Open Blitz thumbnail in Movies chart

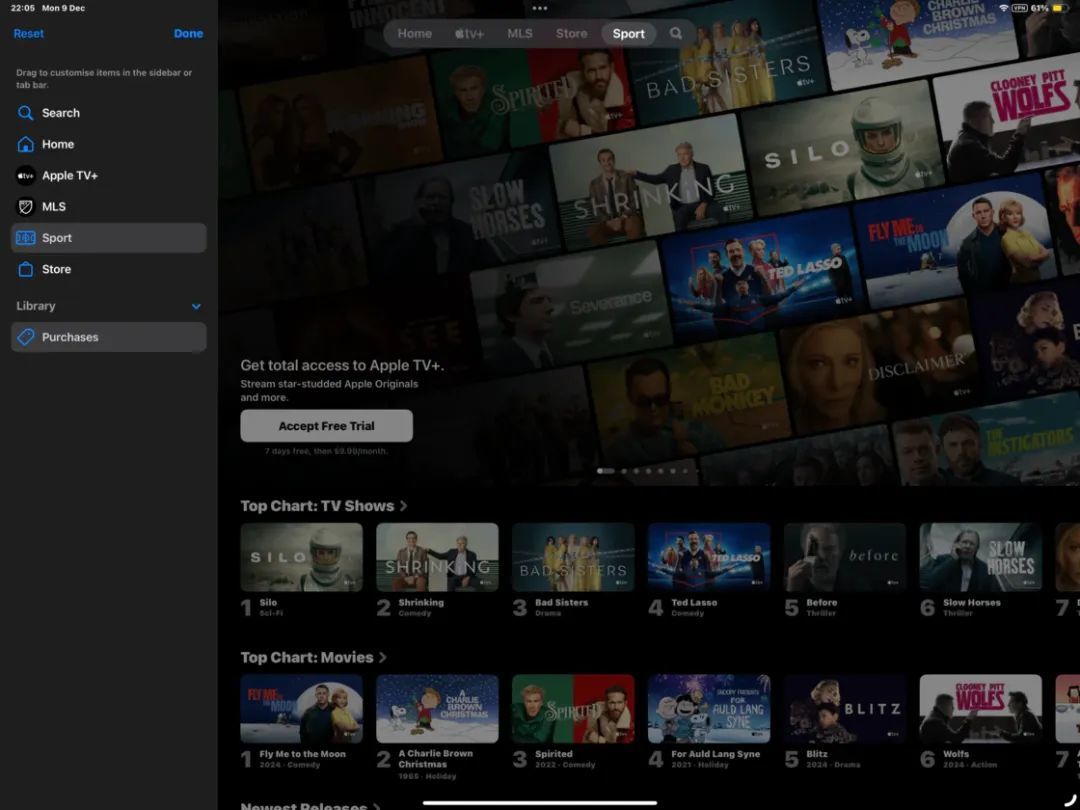point(845,709)
